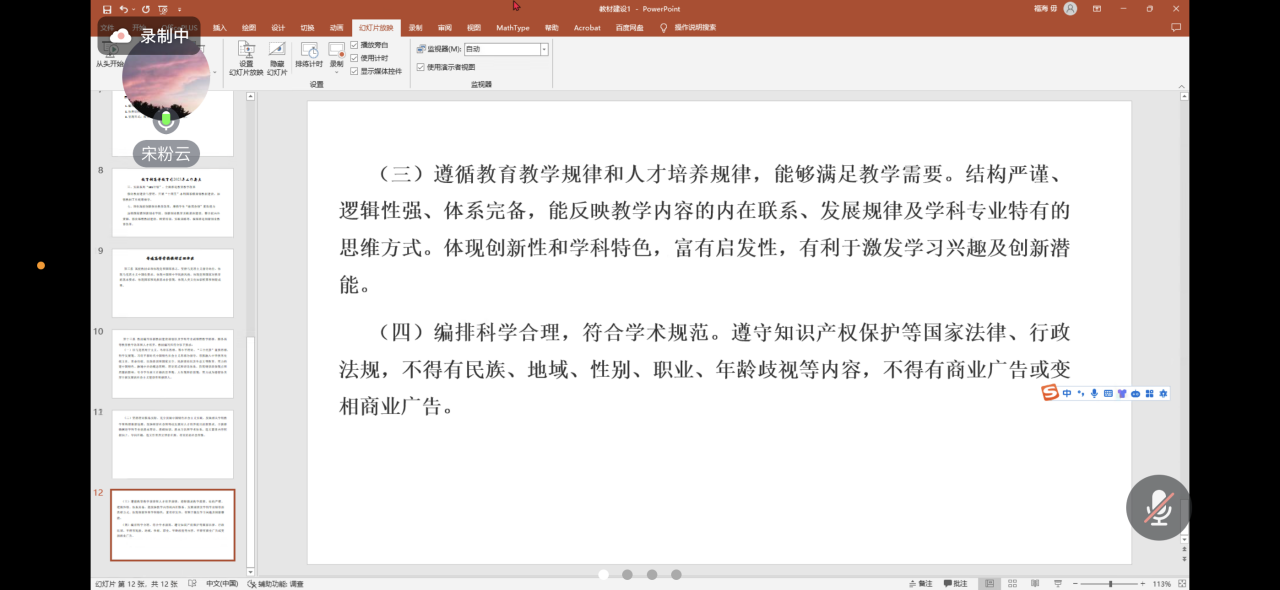This screenshot has height=590, width=1280.
Task: Click the save icon in title bar
Action: tap(107, 9)
